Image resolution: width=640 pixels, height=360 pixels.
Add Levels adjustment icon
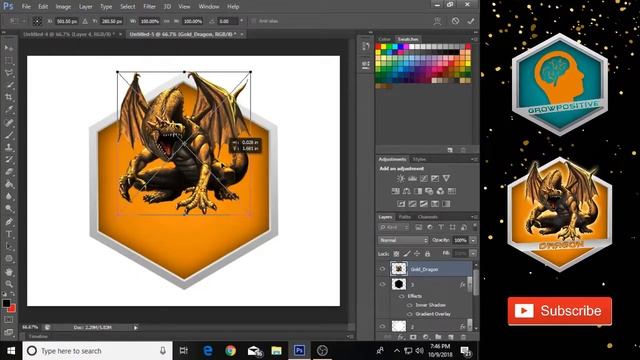(412, 178)
